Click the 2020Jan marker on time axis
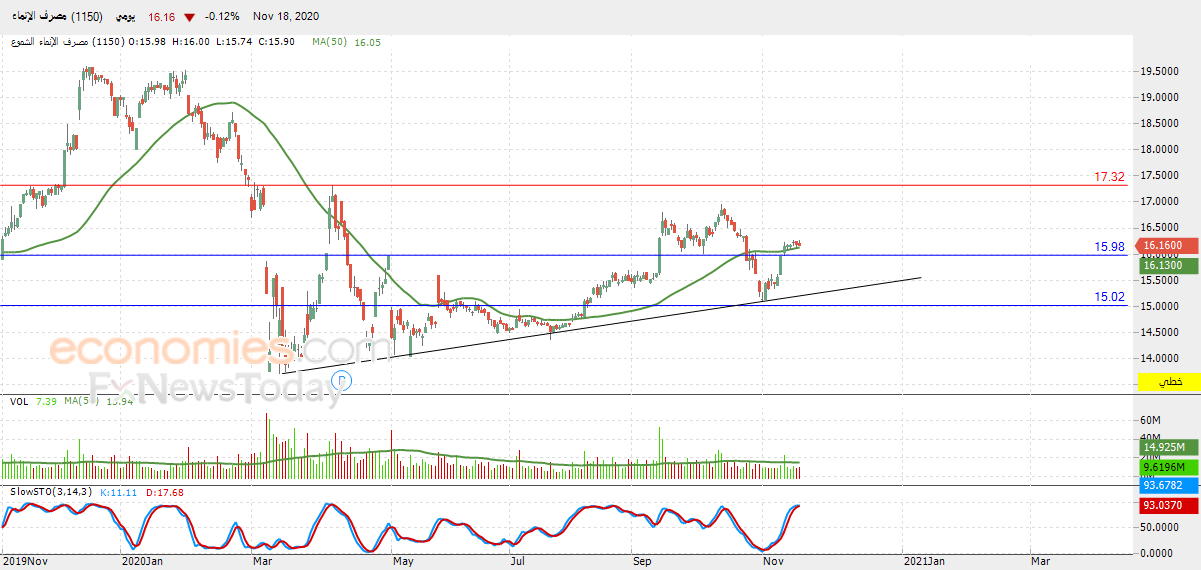The image size is (1201, 570). click(x=142, y=562)
